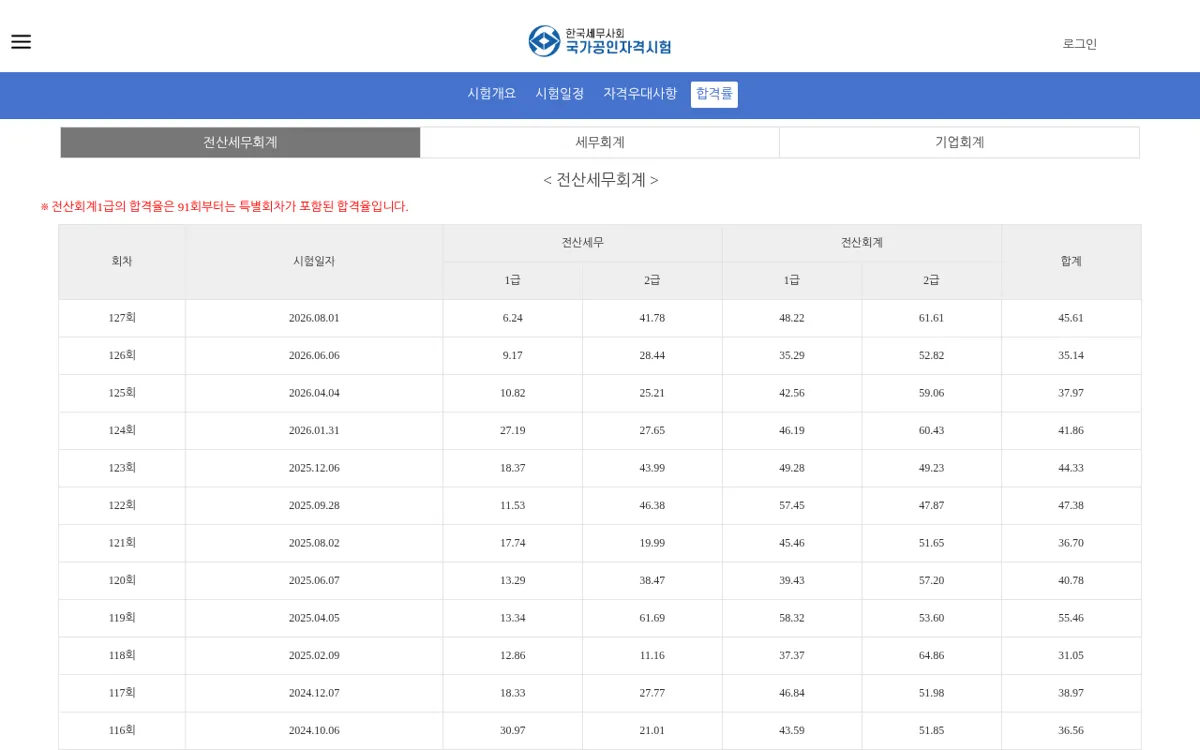
Task: Click the 시험일자 column header
Action: coord(314,261)
